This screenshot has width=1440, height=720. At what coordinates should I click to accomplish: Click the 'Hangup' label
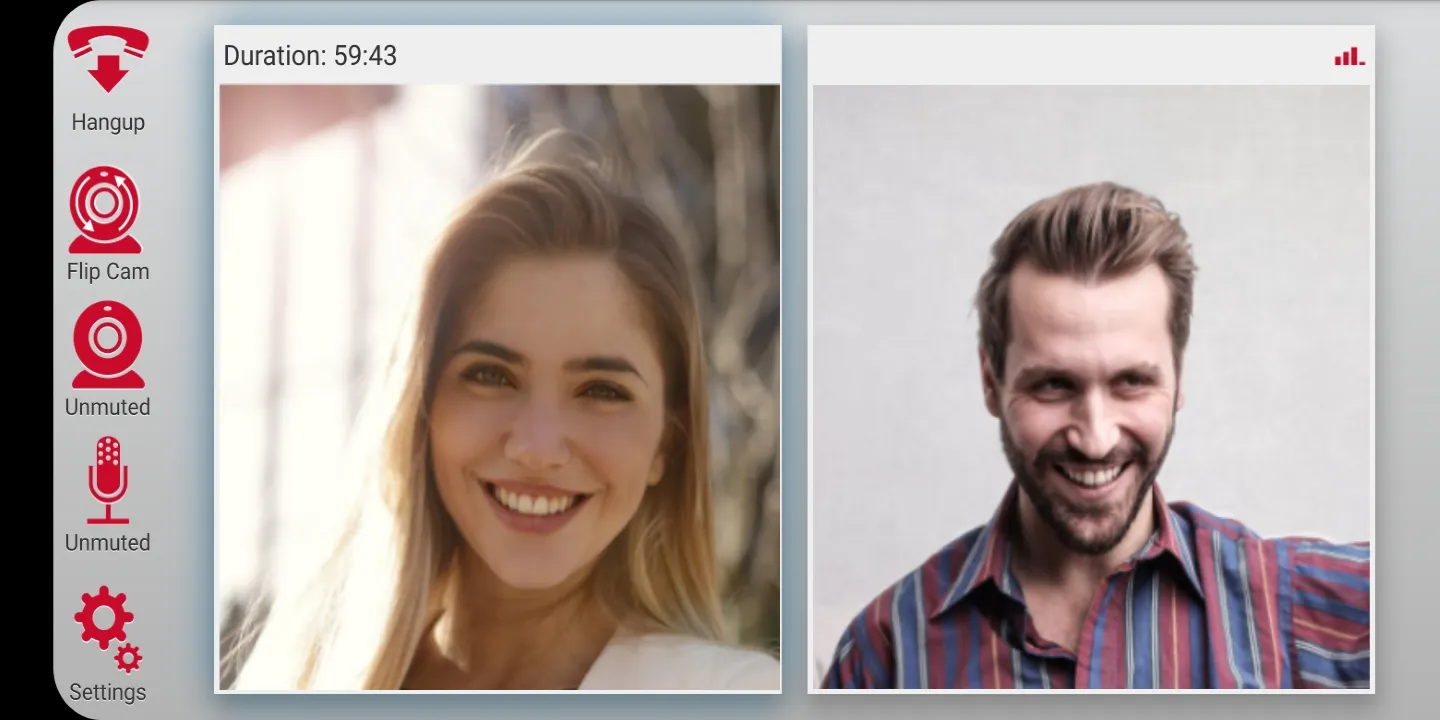coord(108,122)
